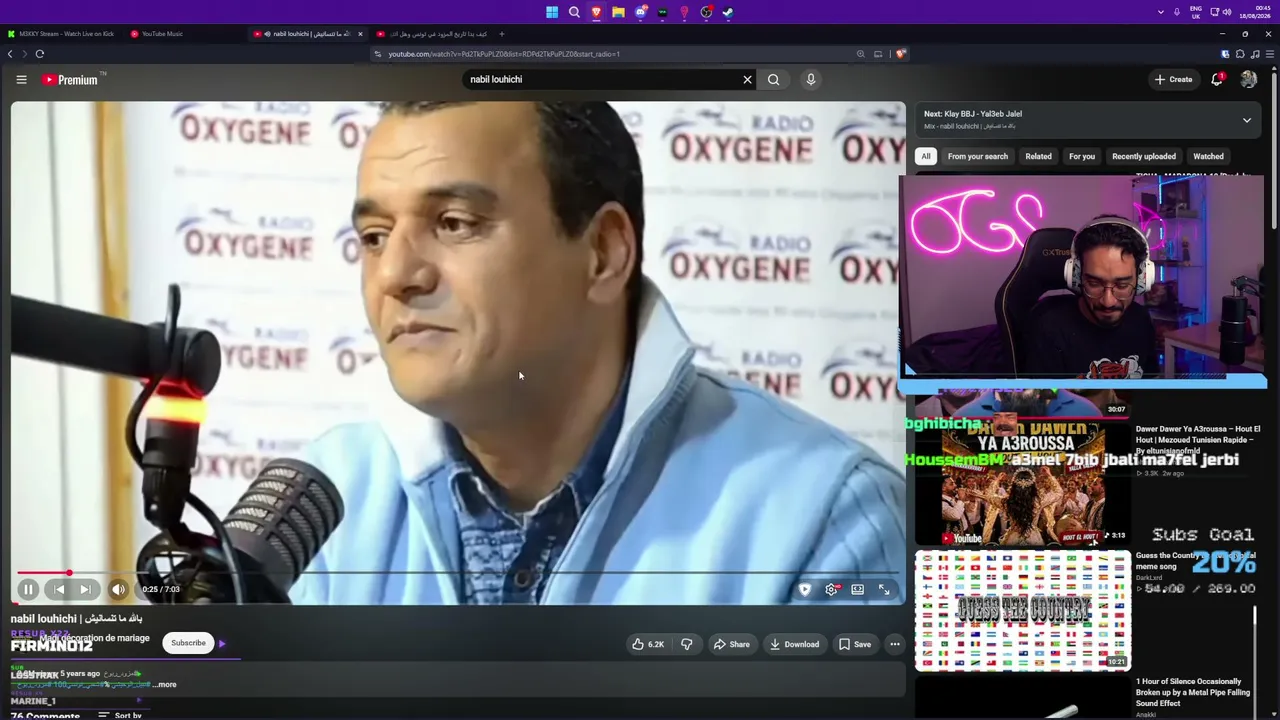This screenshot has width=1280, height=720.
Task: Open the 1 Hour of Silence video title
Action: click(x=1192, y=692)
